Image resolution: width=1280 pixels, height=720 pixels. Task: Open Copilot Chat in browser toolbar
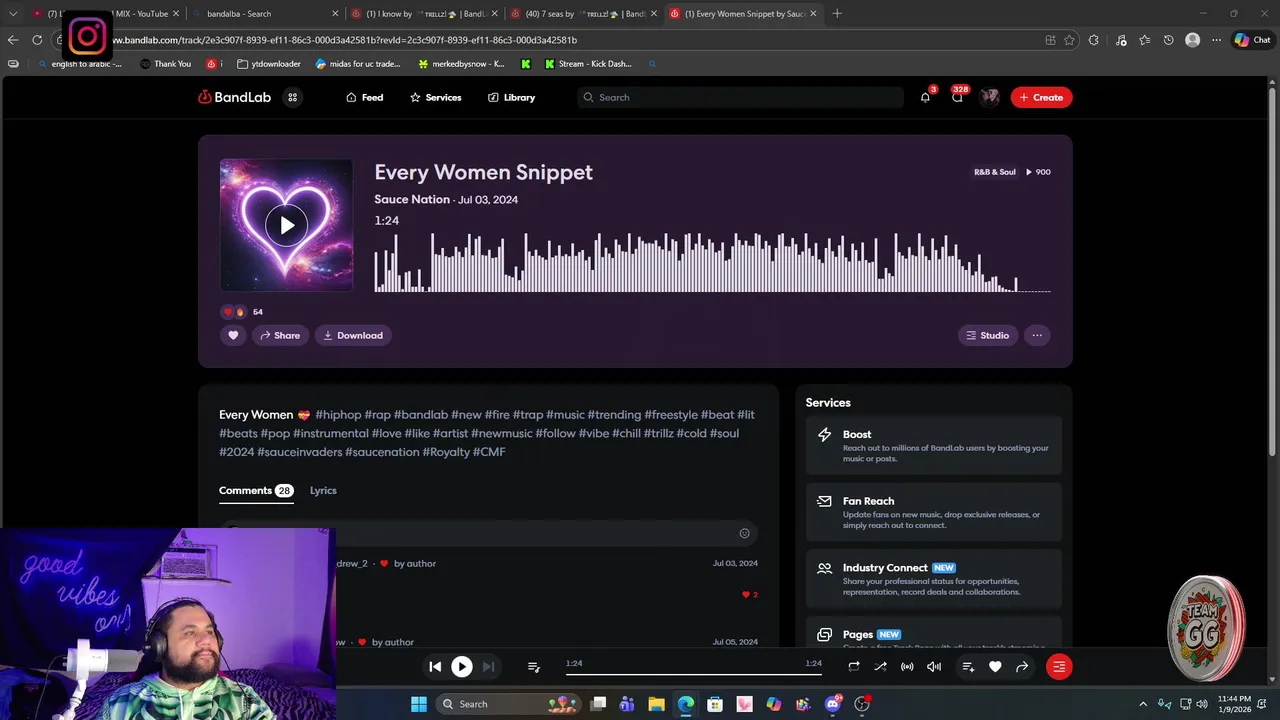[x=1252, y=40]
